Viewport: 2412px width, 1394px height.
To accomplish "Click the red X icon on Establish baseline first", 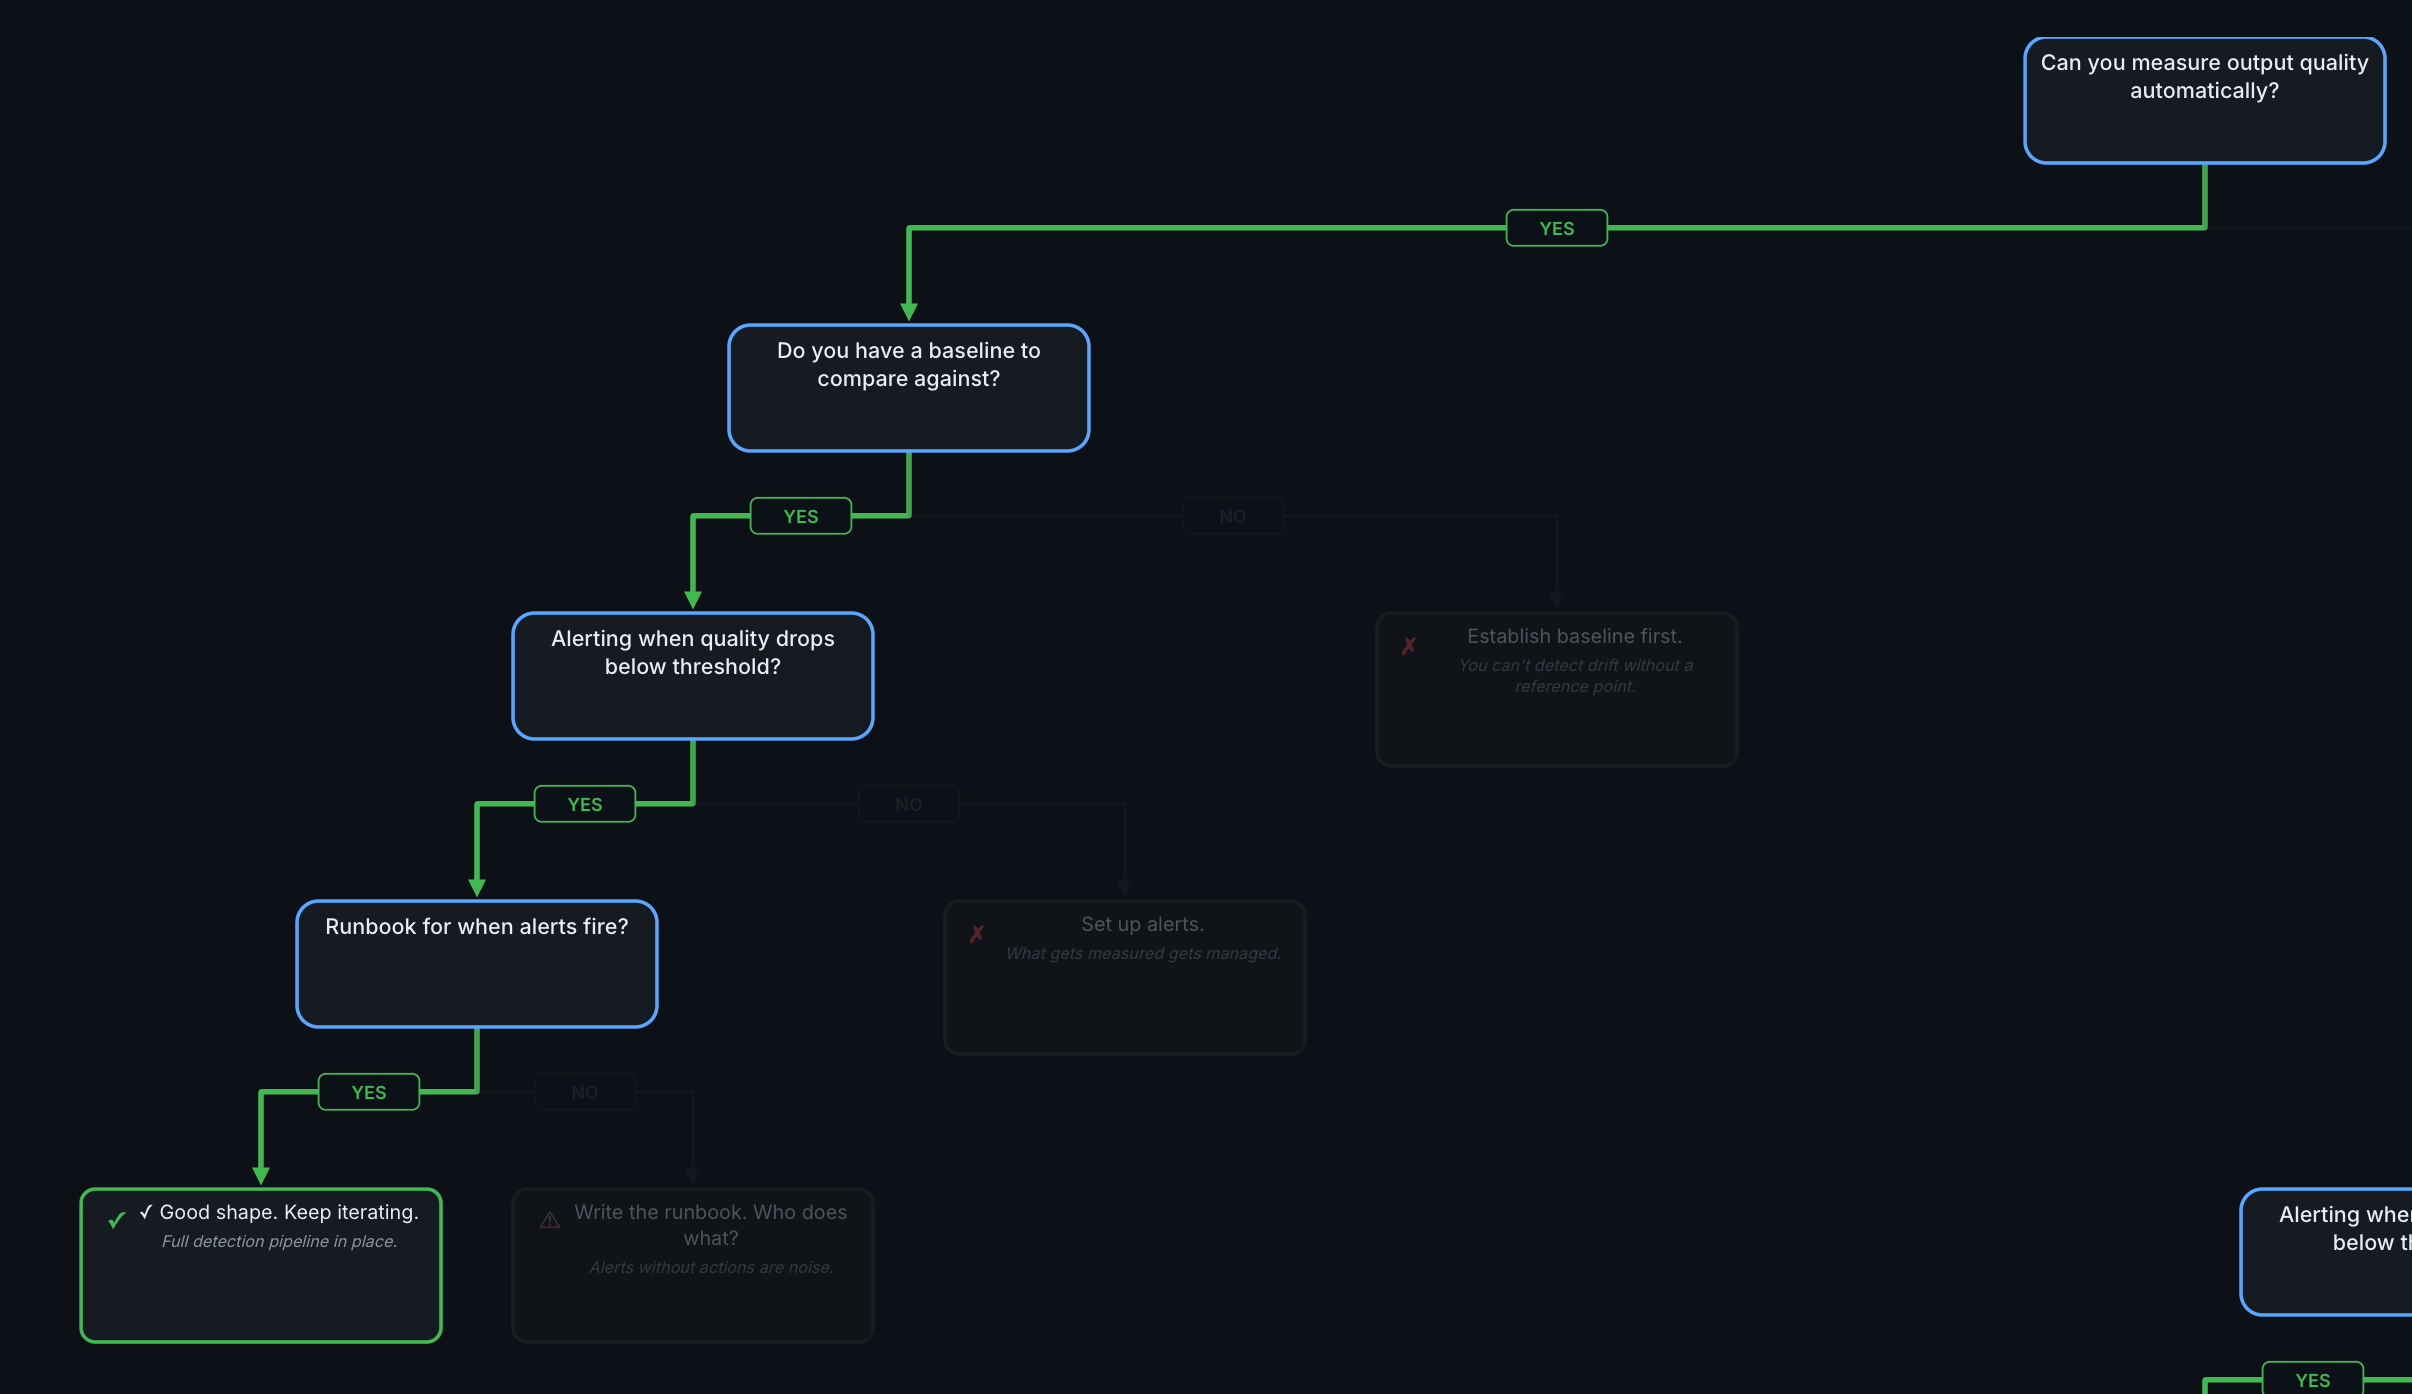I will tap(1408, 645).
